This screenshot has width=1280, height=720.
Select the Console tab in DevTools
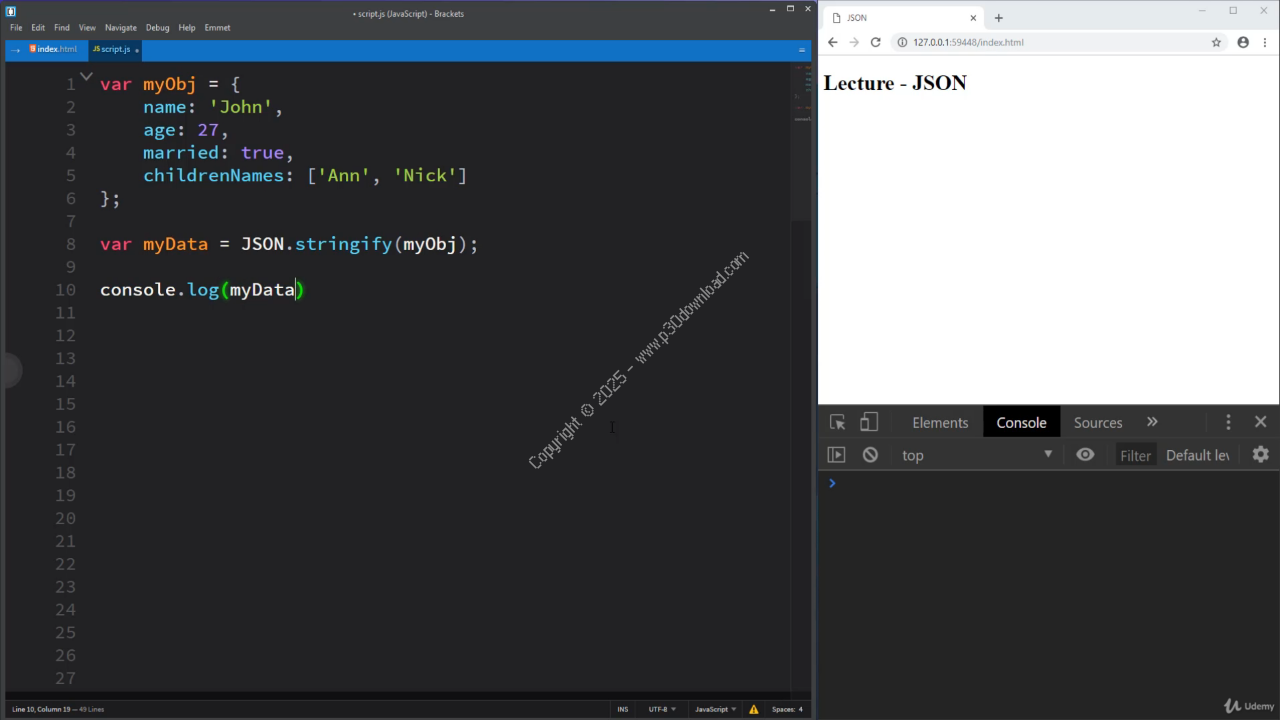pos(1021,422)
